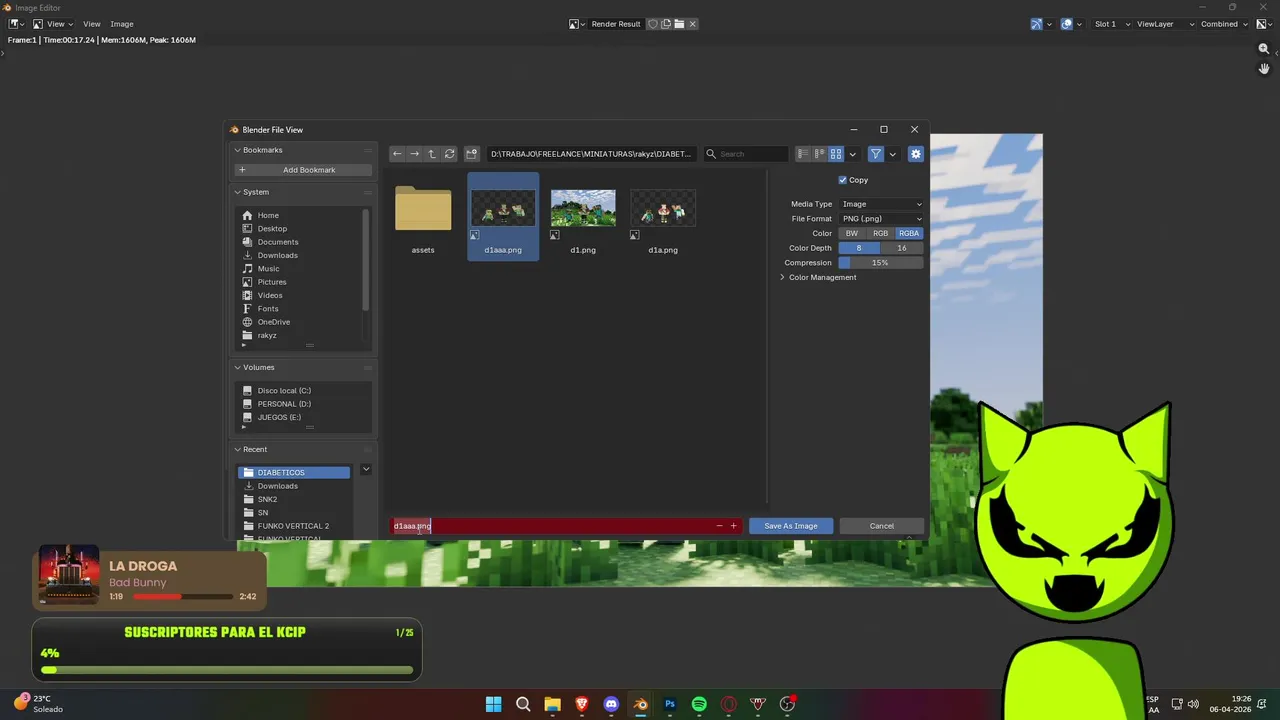Select the d1aaa.png thumbnail

point(503,216)
